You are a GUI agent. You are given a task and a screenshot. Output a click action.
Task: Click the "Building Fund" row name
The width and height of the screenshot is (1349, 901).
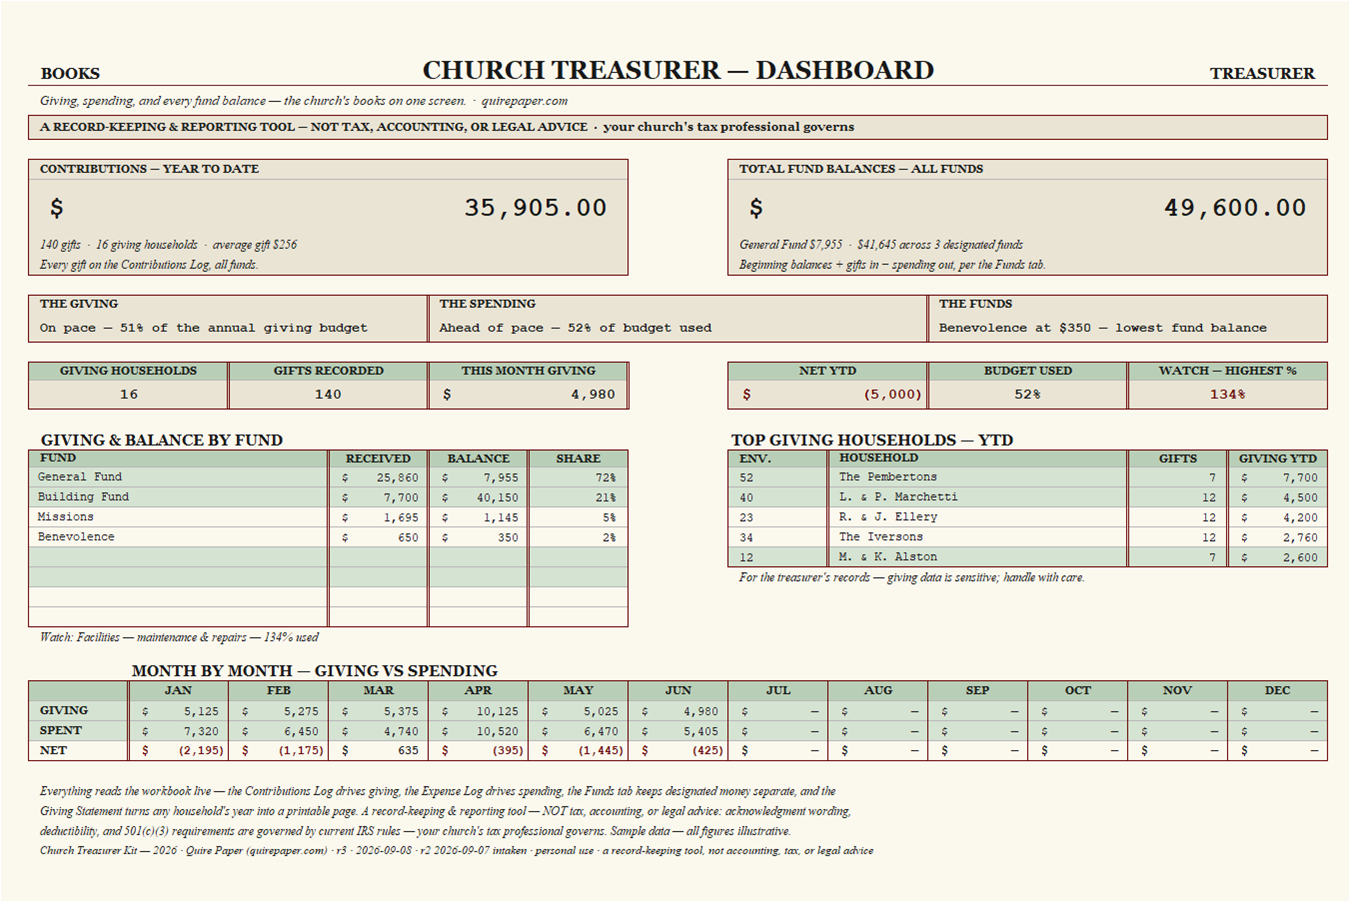[x=83, y=497]
